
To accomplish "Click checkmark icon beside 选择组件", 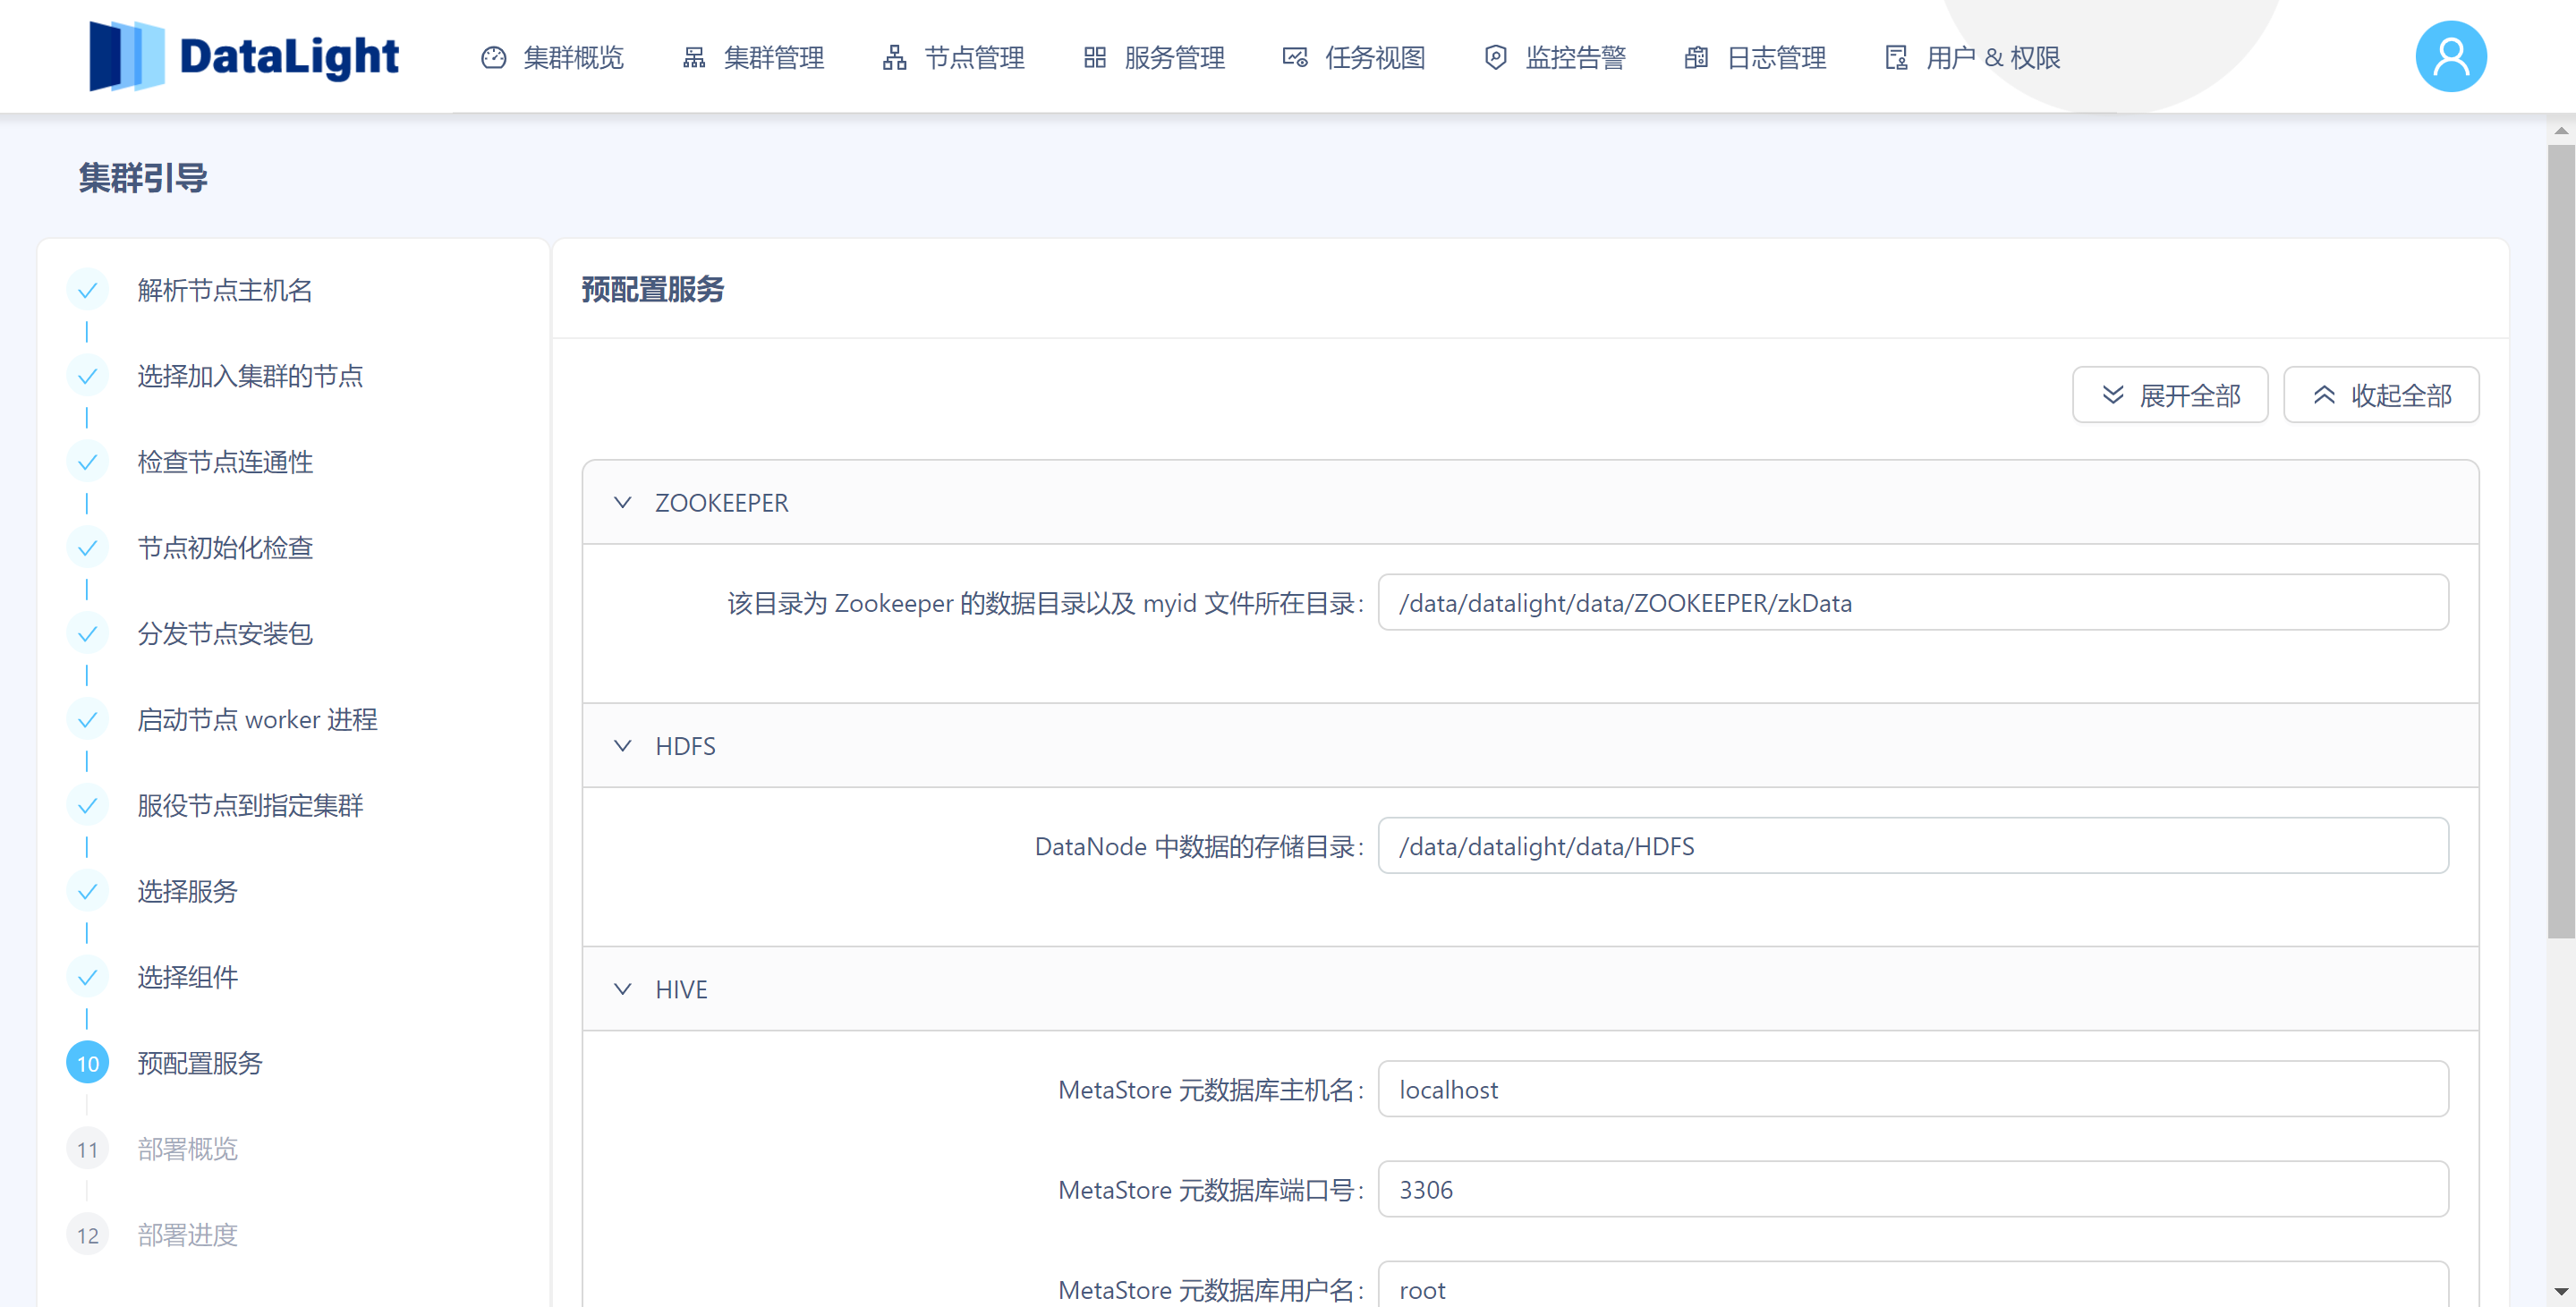I will [87, 978].
